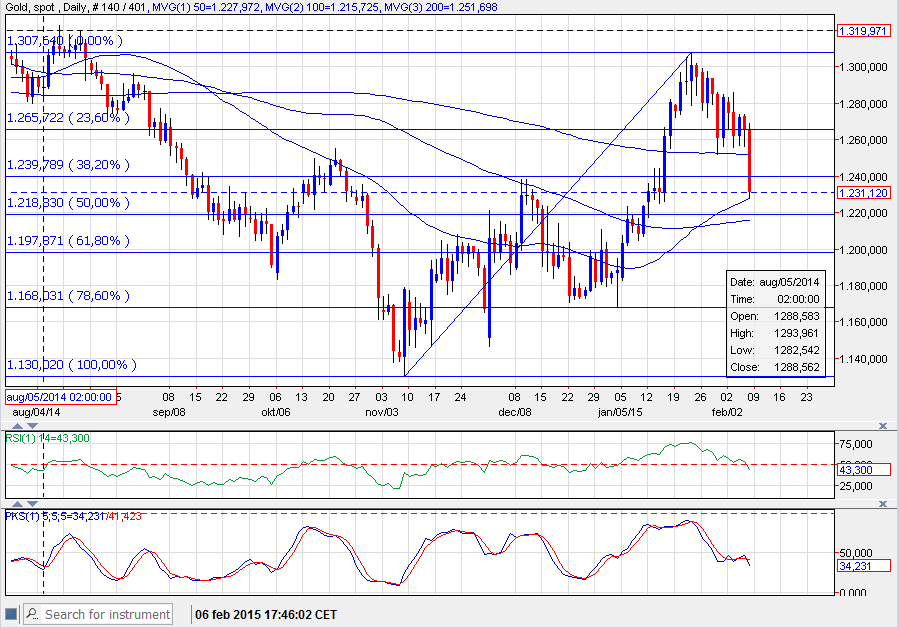Select the 1.231,120 current price marker
899x628 pixels.
863,193
